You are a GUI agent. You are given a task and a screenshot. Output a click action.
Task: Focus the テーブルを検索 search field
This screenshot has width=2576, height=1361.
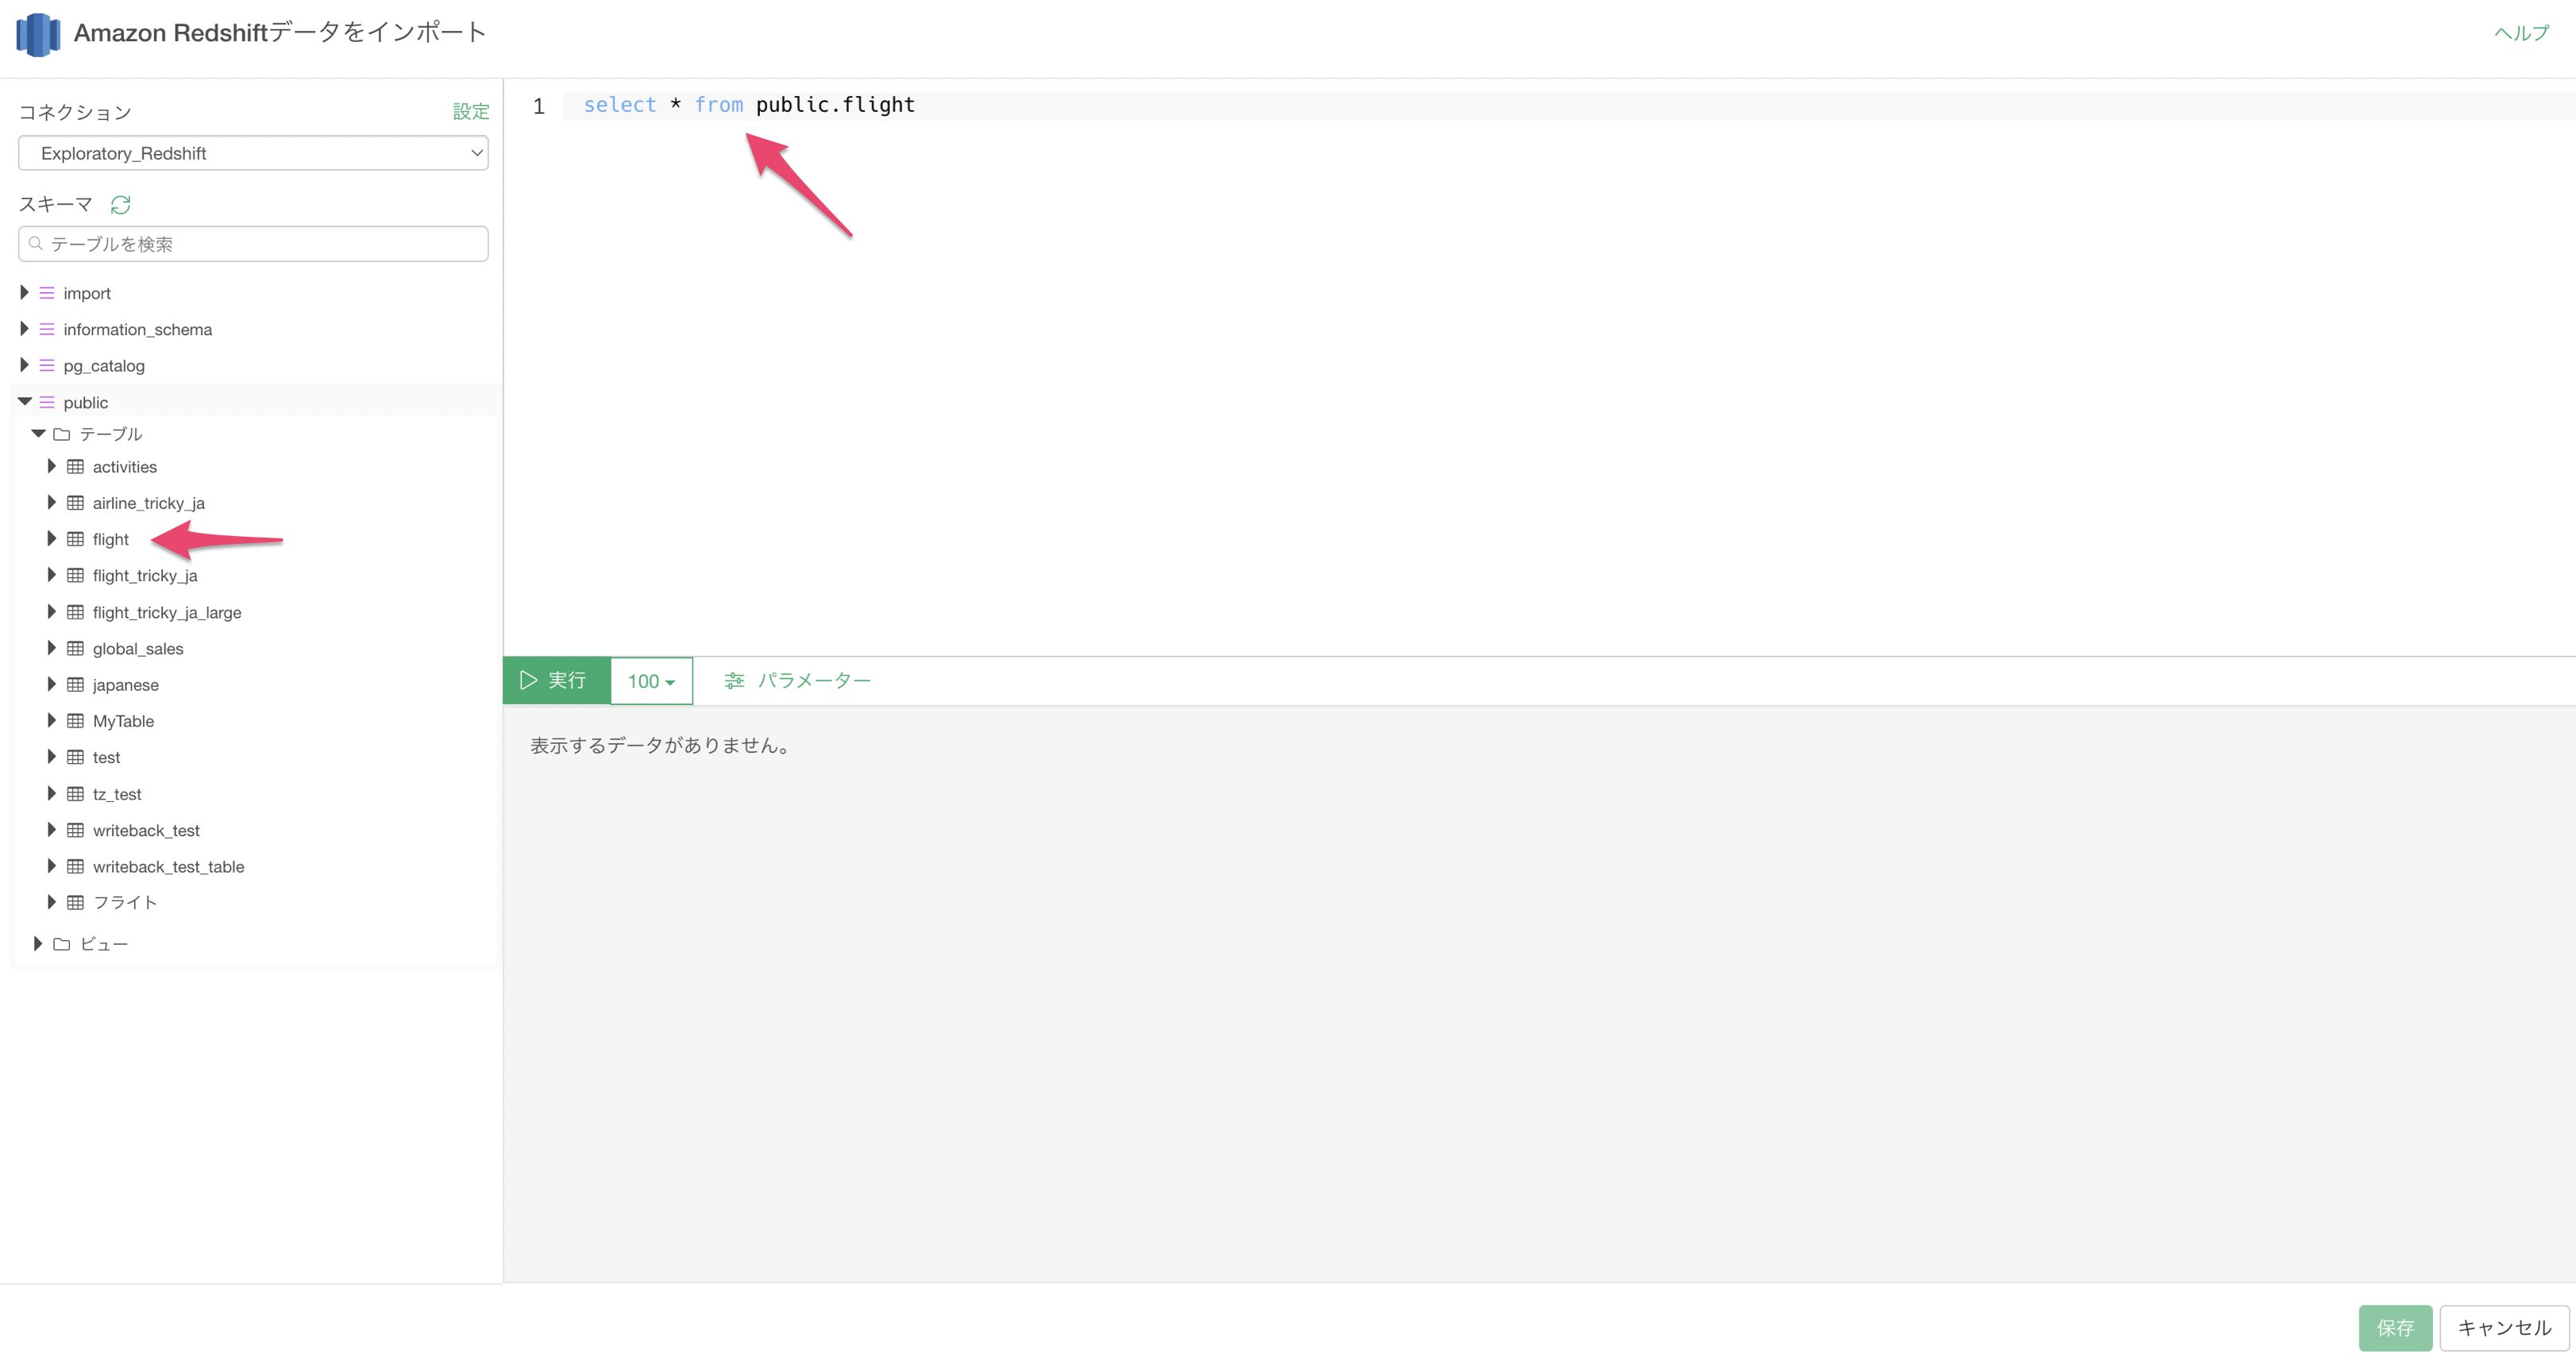tap(253, 244)
